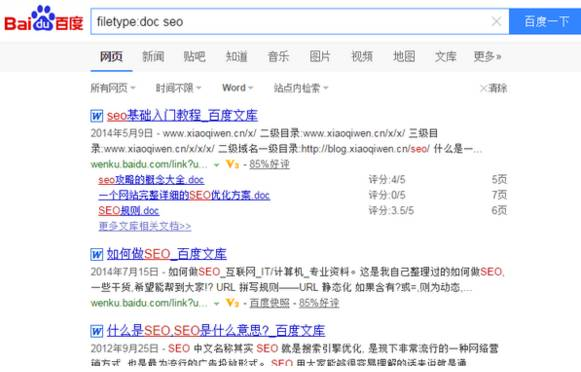Image resolution: width=581 pixels, height=372 pixels.
Task: Expand arrow next to second wenku.baidu.com URL
Action: pos(217,303)
